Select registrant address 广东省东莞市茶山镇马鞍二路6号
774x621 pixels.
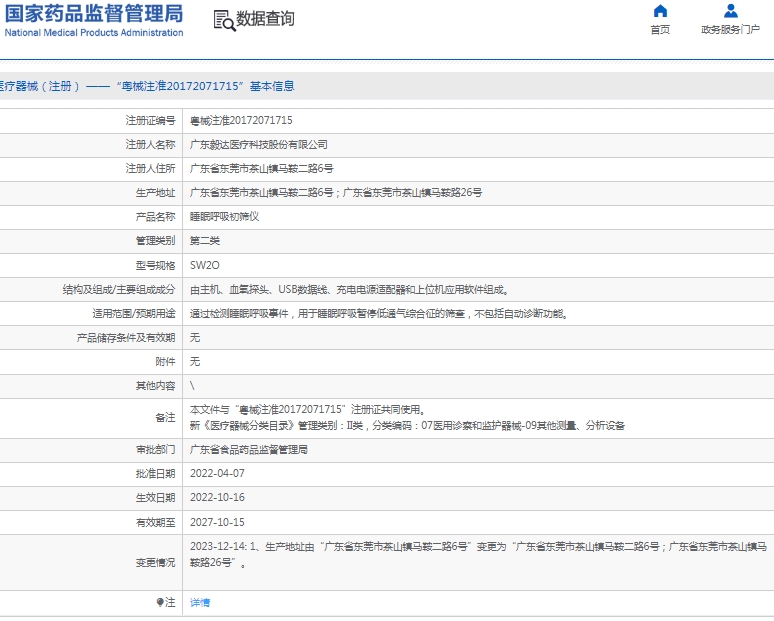point(262,169)
